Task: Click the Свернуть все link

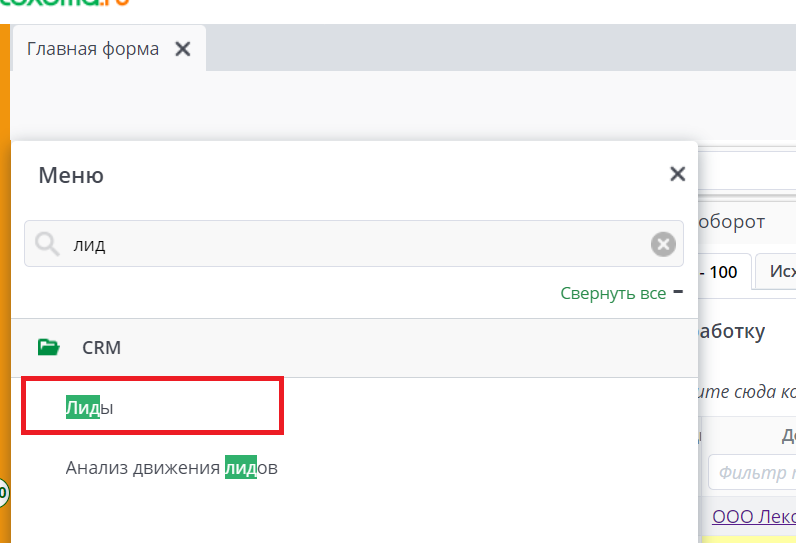Action: [612, 293]
